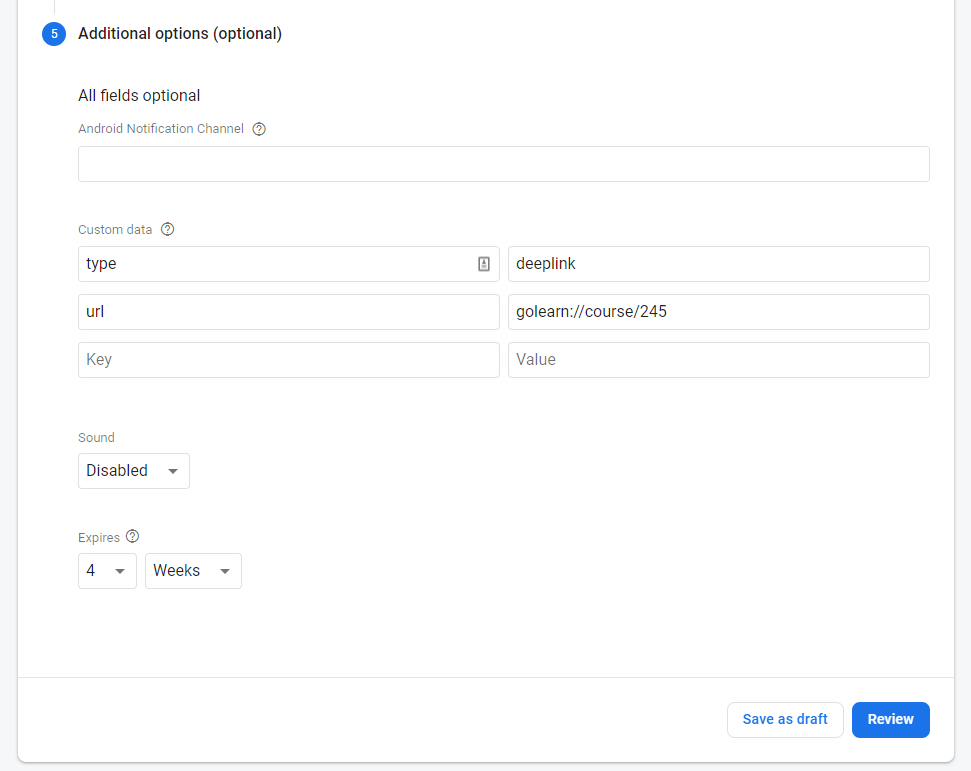Viewport: 971px width, 771px height.
Task: Place cursor in the url key field
Action: tap(288, 311)
